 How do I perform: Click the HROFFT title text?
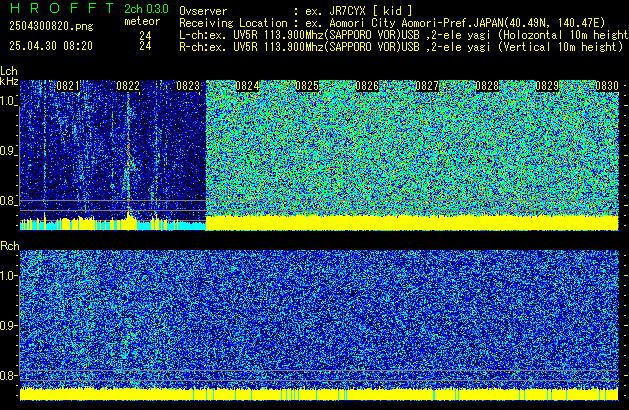click(x=62, y=8)
